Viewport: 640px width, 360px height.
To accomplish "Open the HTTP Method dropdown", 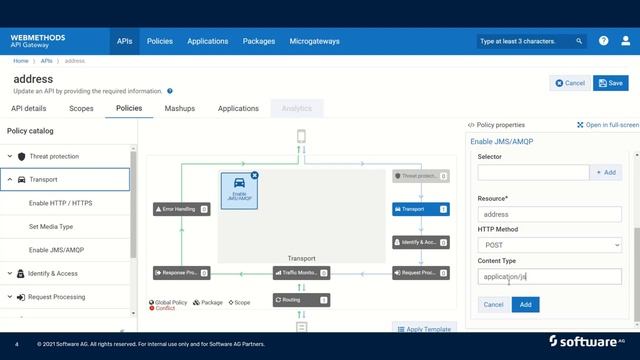I will click(x=549, y=245).
